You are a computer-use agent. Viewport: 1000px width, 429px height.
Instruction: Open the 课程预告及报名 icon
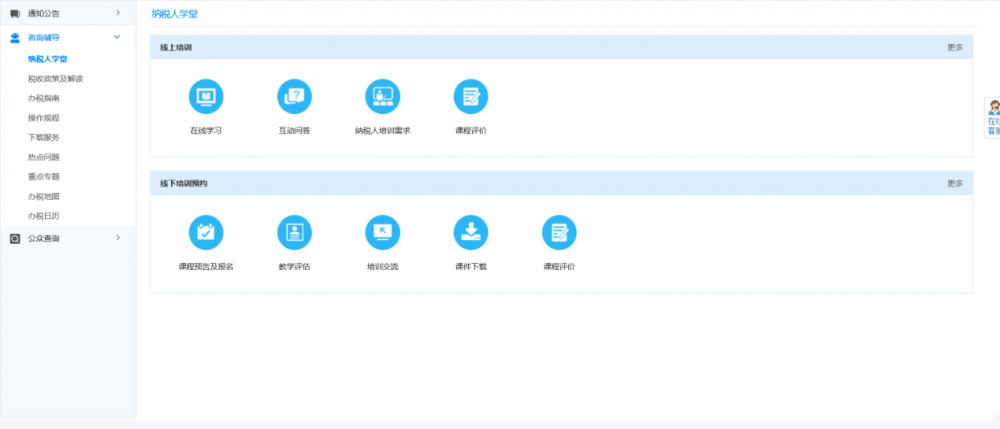pyautogui.click(x=206, y=233)
